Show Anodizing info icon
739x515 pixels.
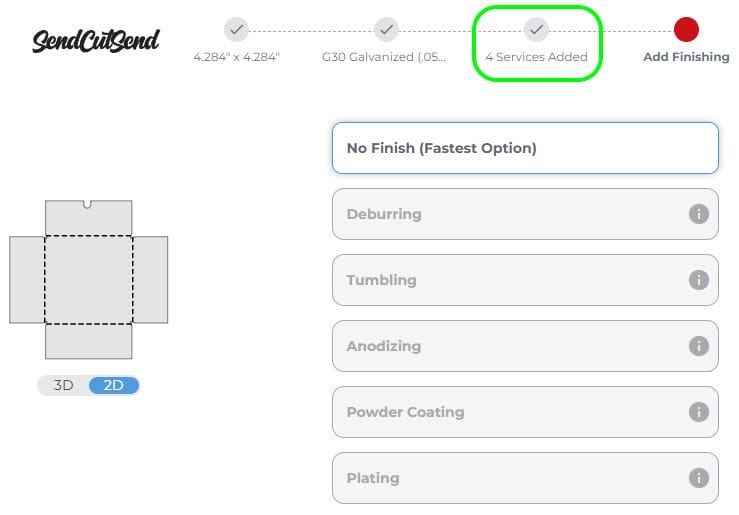click(x=699, y=346)
